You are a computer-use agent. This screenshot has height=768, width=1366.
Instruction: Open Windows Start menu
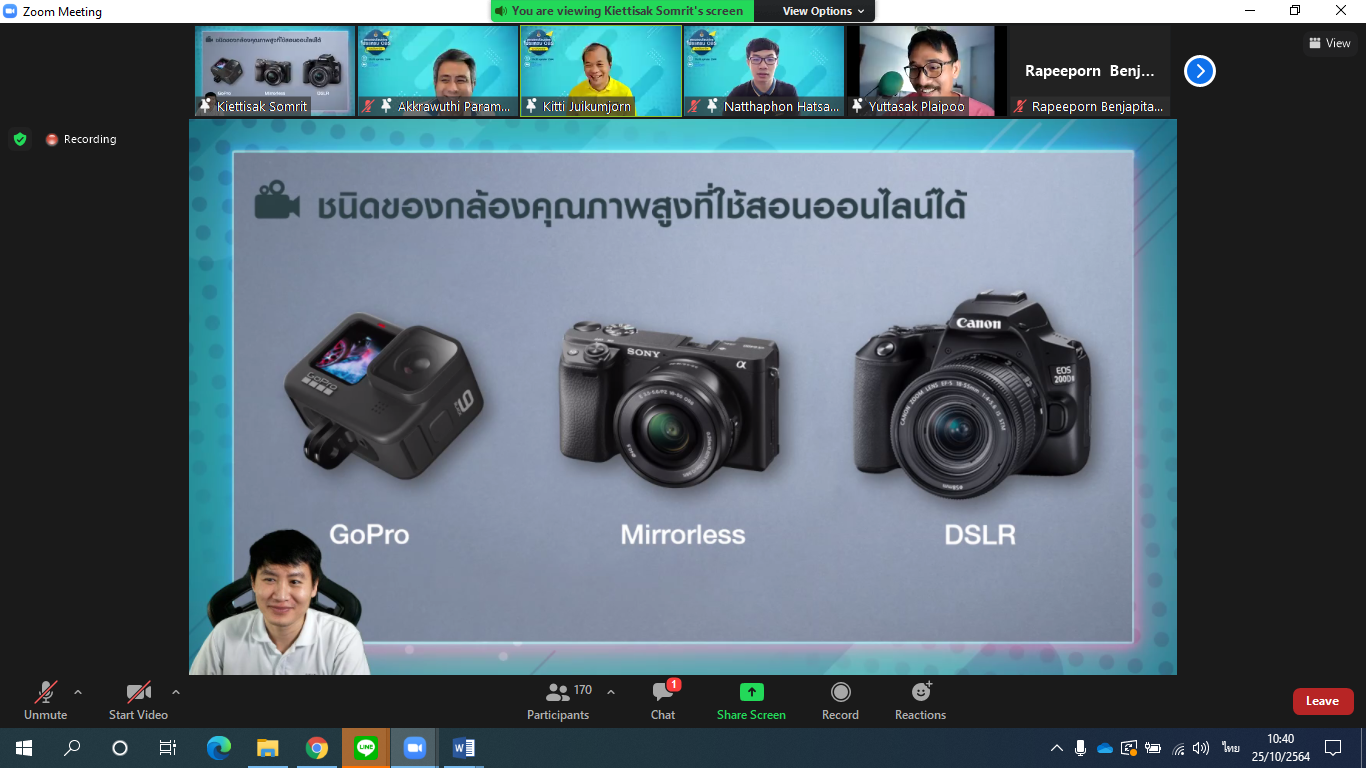click(x=24, y=747)
